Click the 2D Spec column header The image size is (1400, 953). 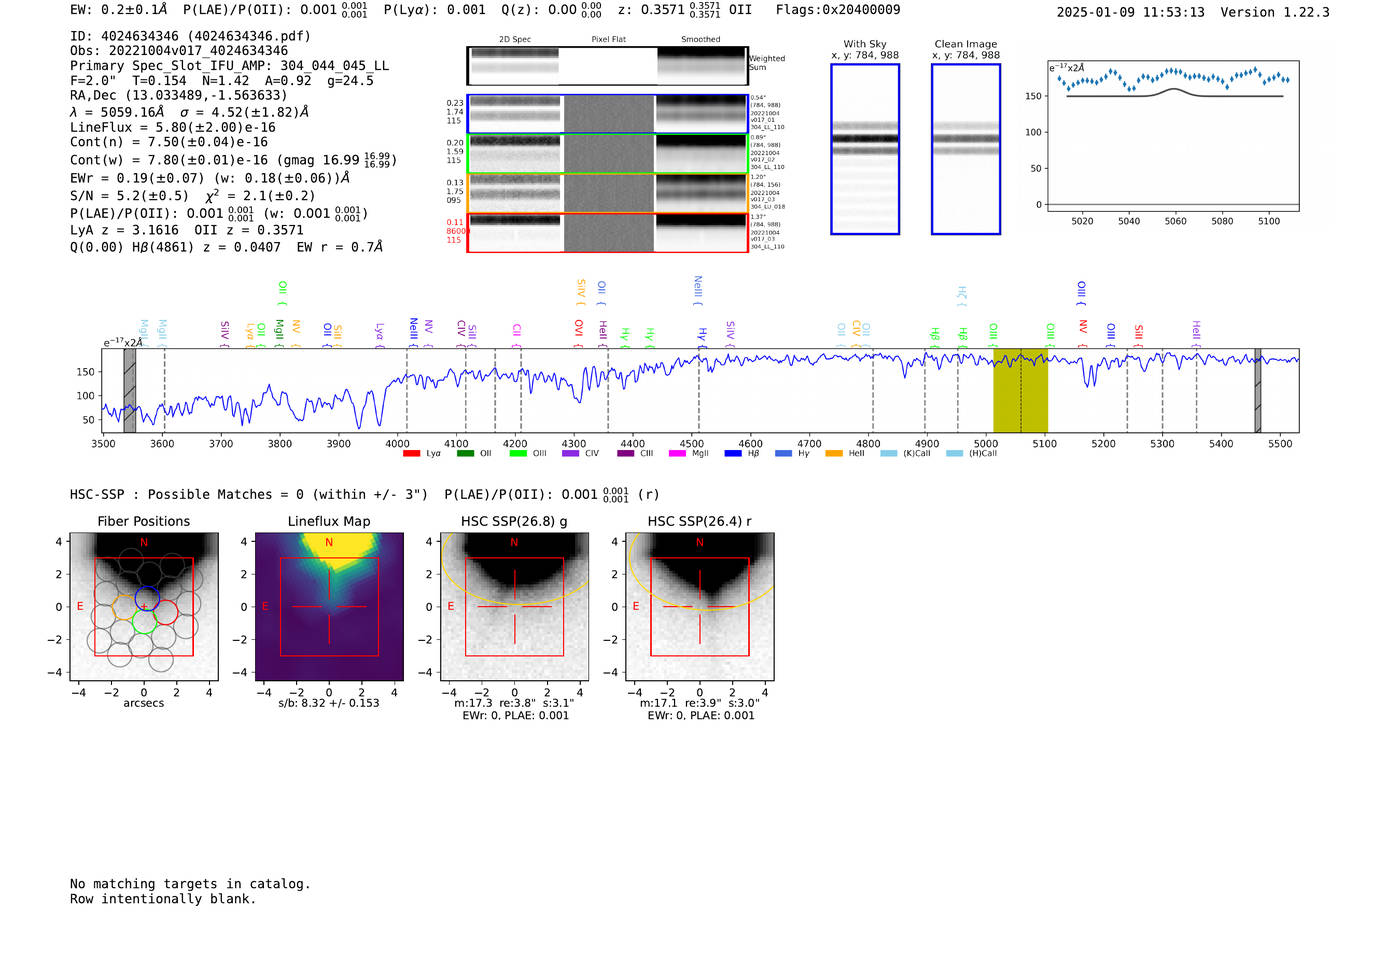coord(514,40)
